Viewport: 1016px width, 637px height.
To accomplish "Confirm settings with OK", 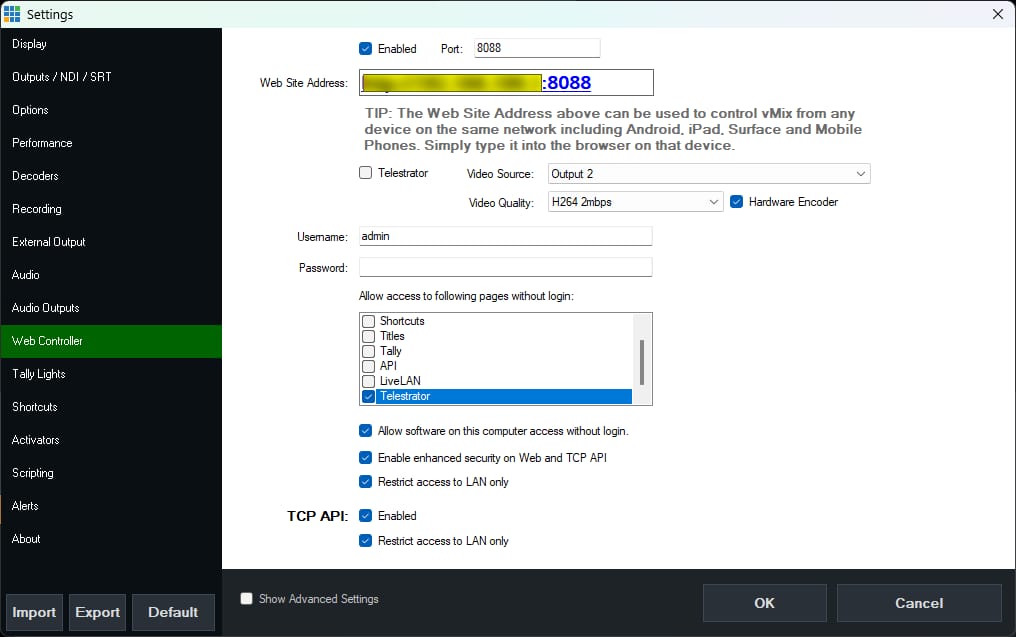I will pyautogui.click(x=765, y=603).
